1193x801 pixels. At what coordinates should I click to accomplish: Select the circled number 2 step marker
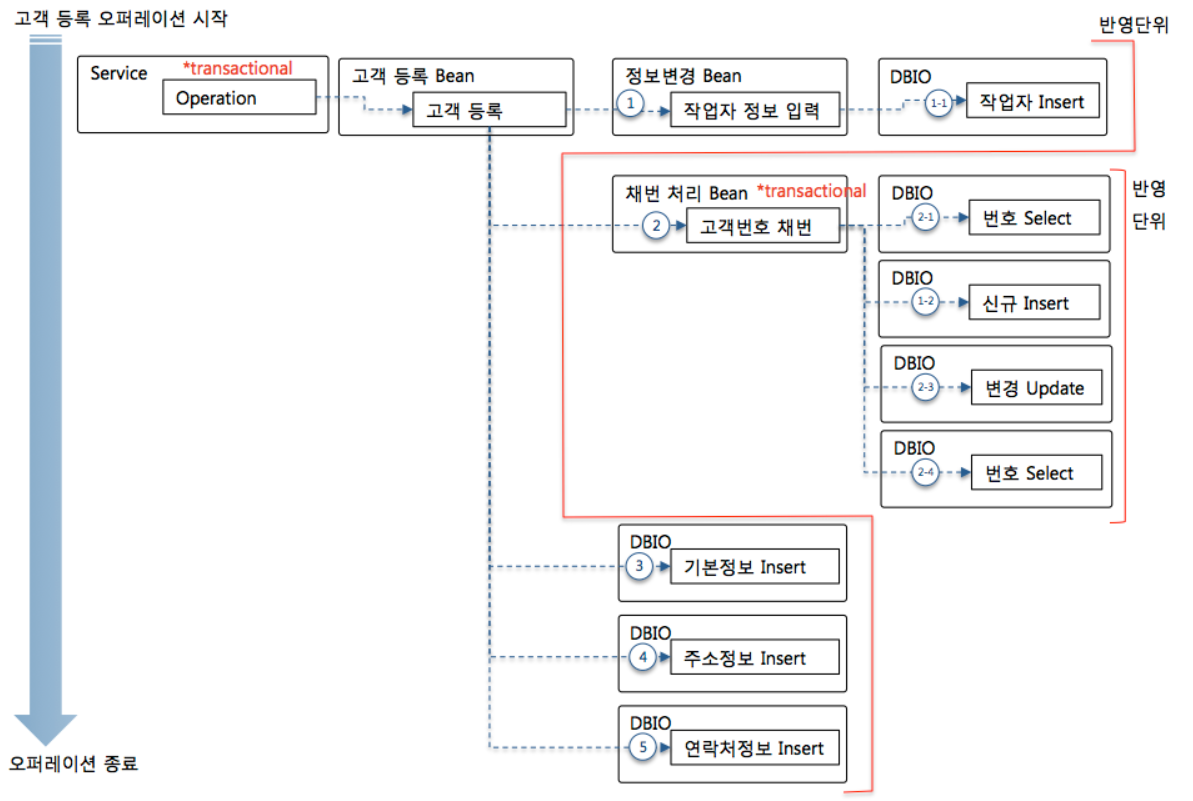pos(656,227)
